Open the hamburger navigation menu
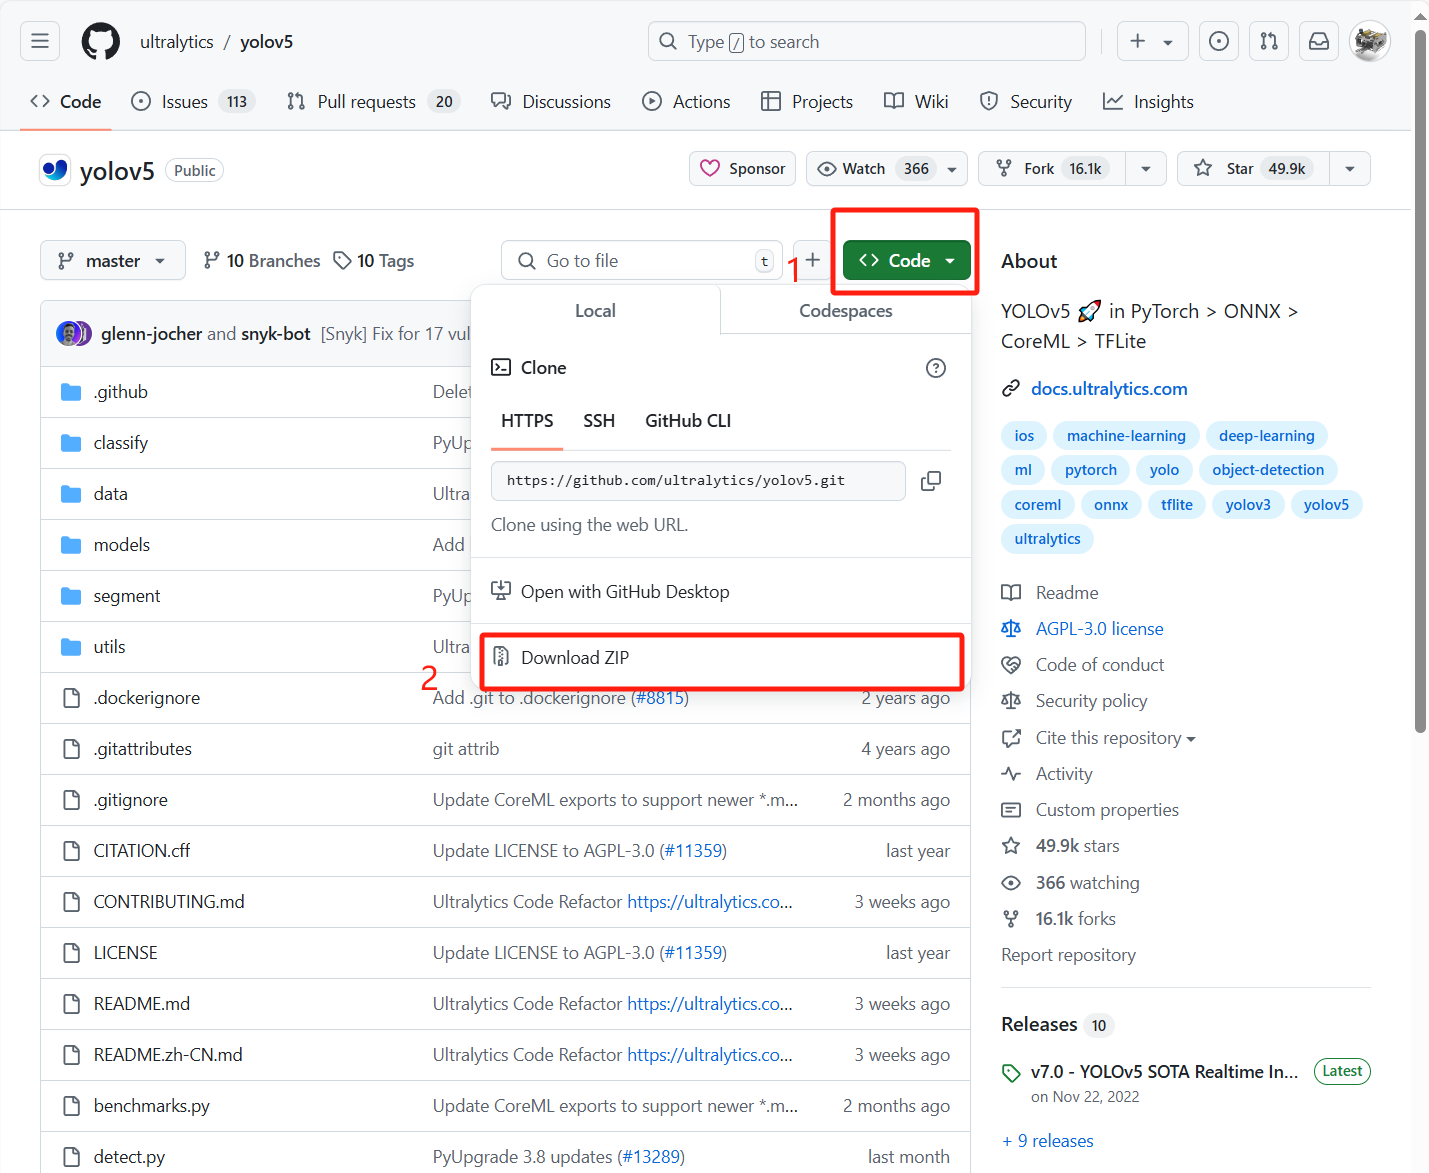The height and width of the screenshot is (1173, 1429). click(40, 41)
